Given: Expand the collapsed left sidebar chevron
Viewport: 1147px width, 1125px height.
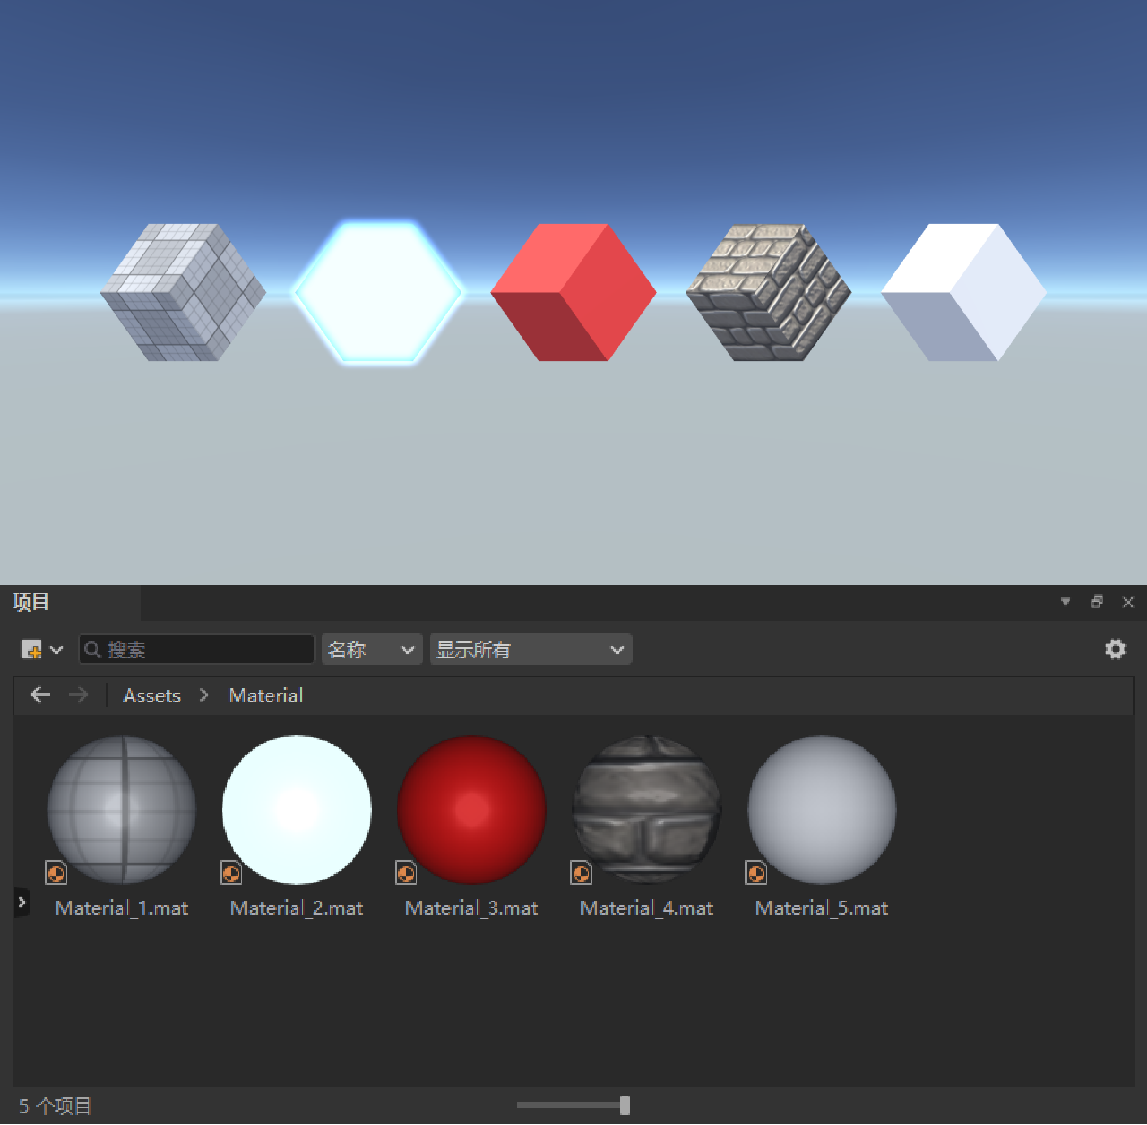Looking at the screenshot, I should tap(21, 899).
